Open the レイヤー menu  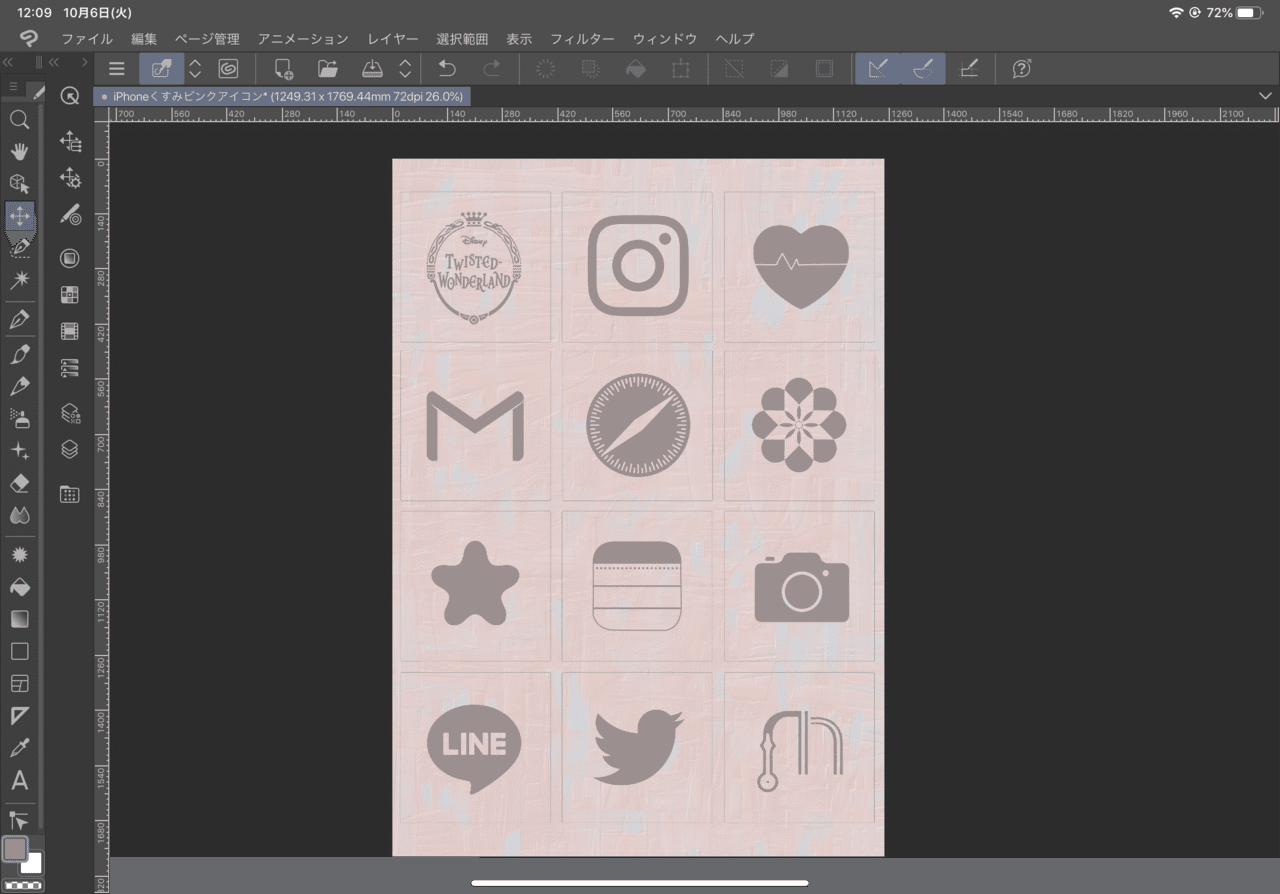pyautogui.click(x=393, y=39)
